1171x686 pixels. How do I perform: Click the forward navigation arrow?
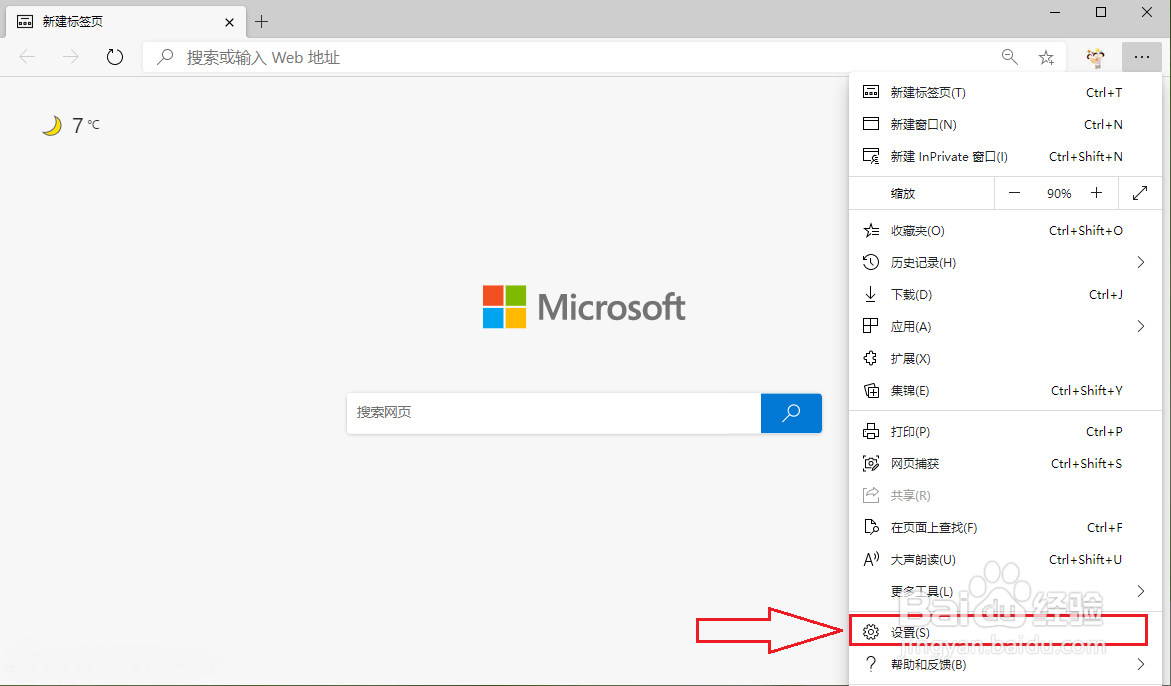[x=71, y=57]
